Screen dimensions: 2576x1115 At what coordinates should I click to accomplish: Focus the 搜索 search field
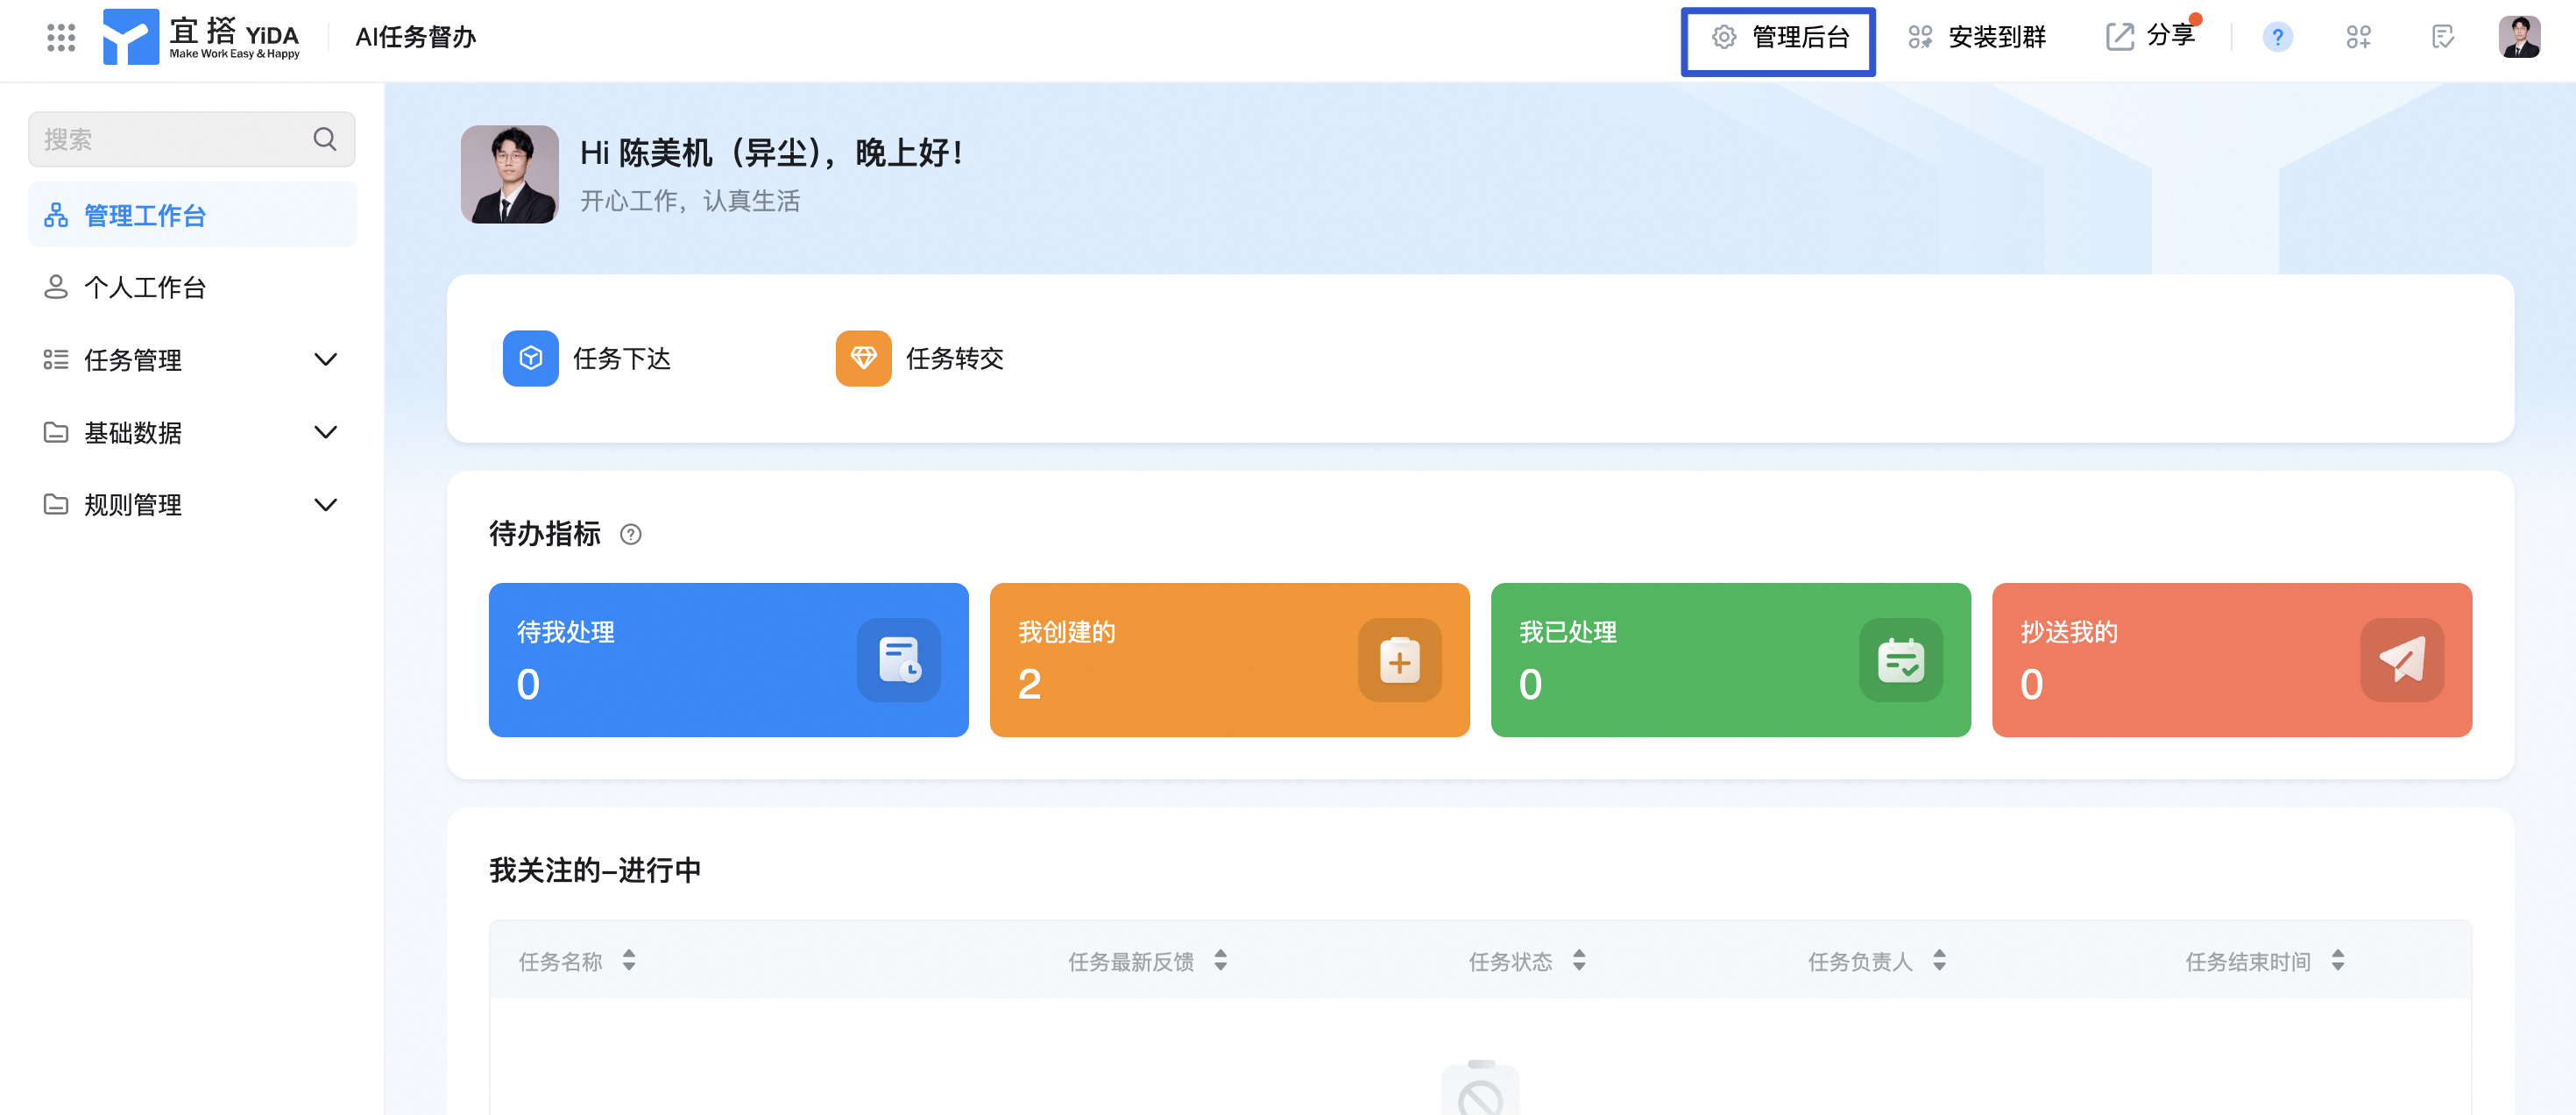(191, 139)
